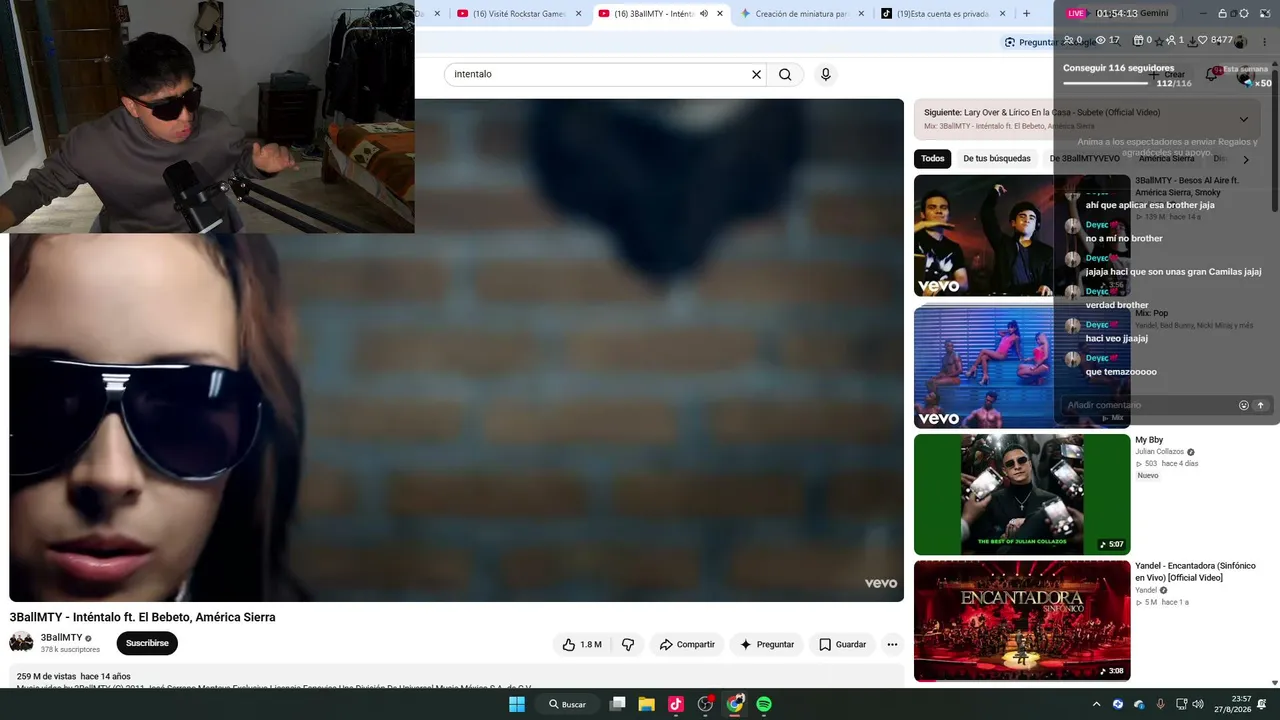
Task: Open Spotify from the taskbar
Action: tap(764, 704)
